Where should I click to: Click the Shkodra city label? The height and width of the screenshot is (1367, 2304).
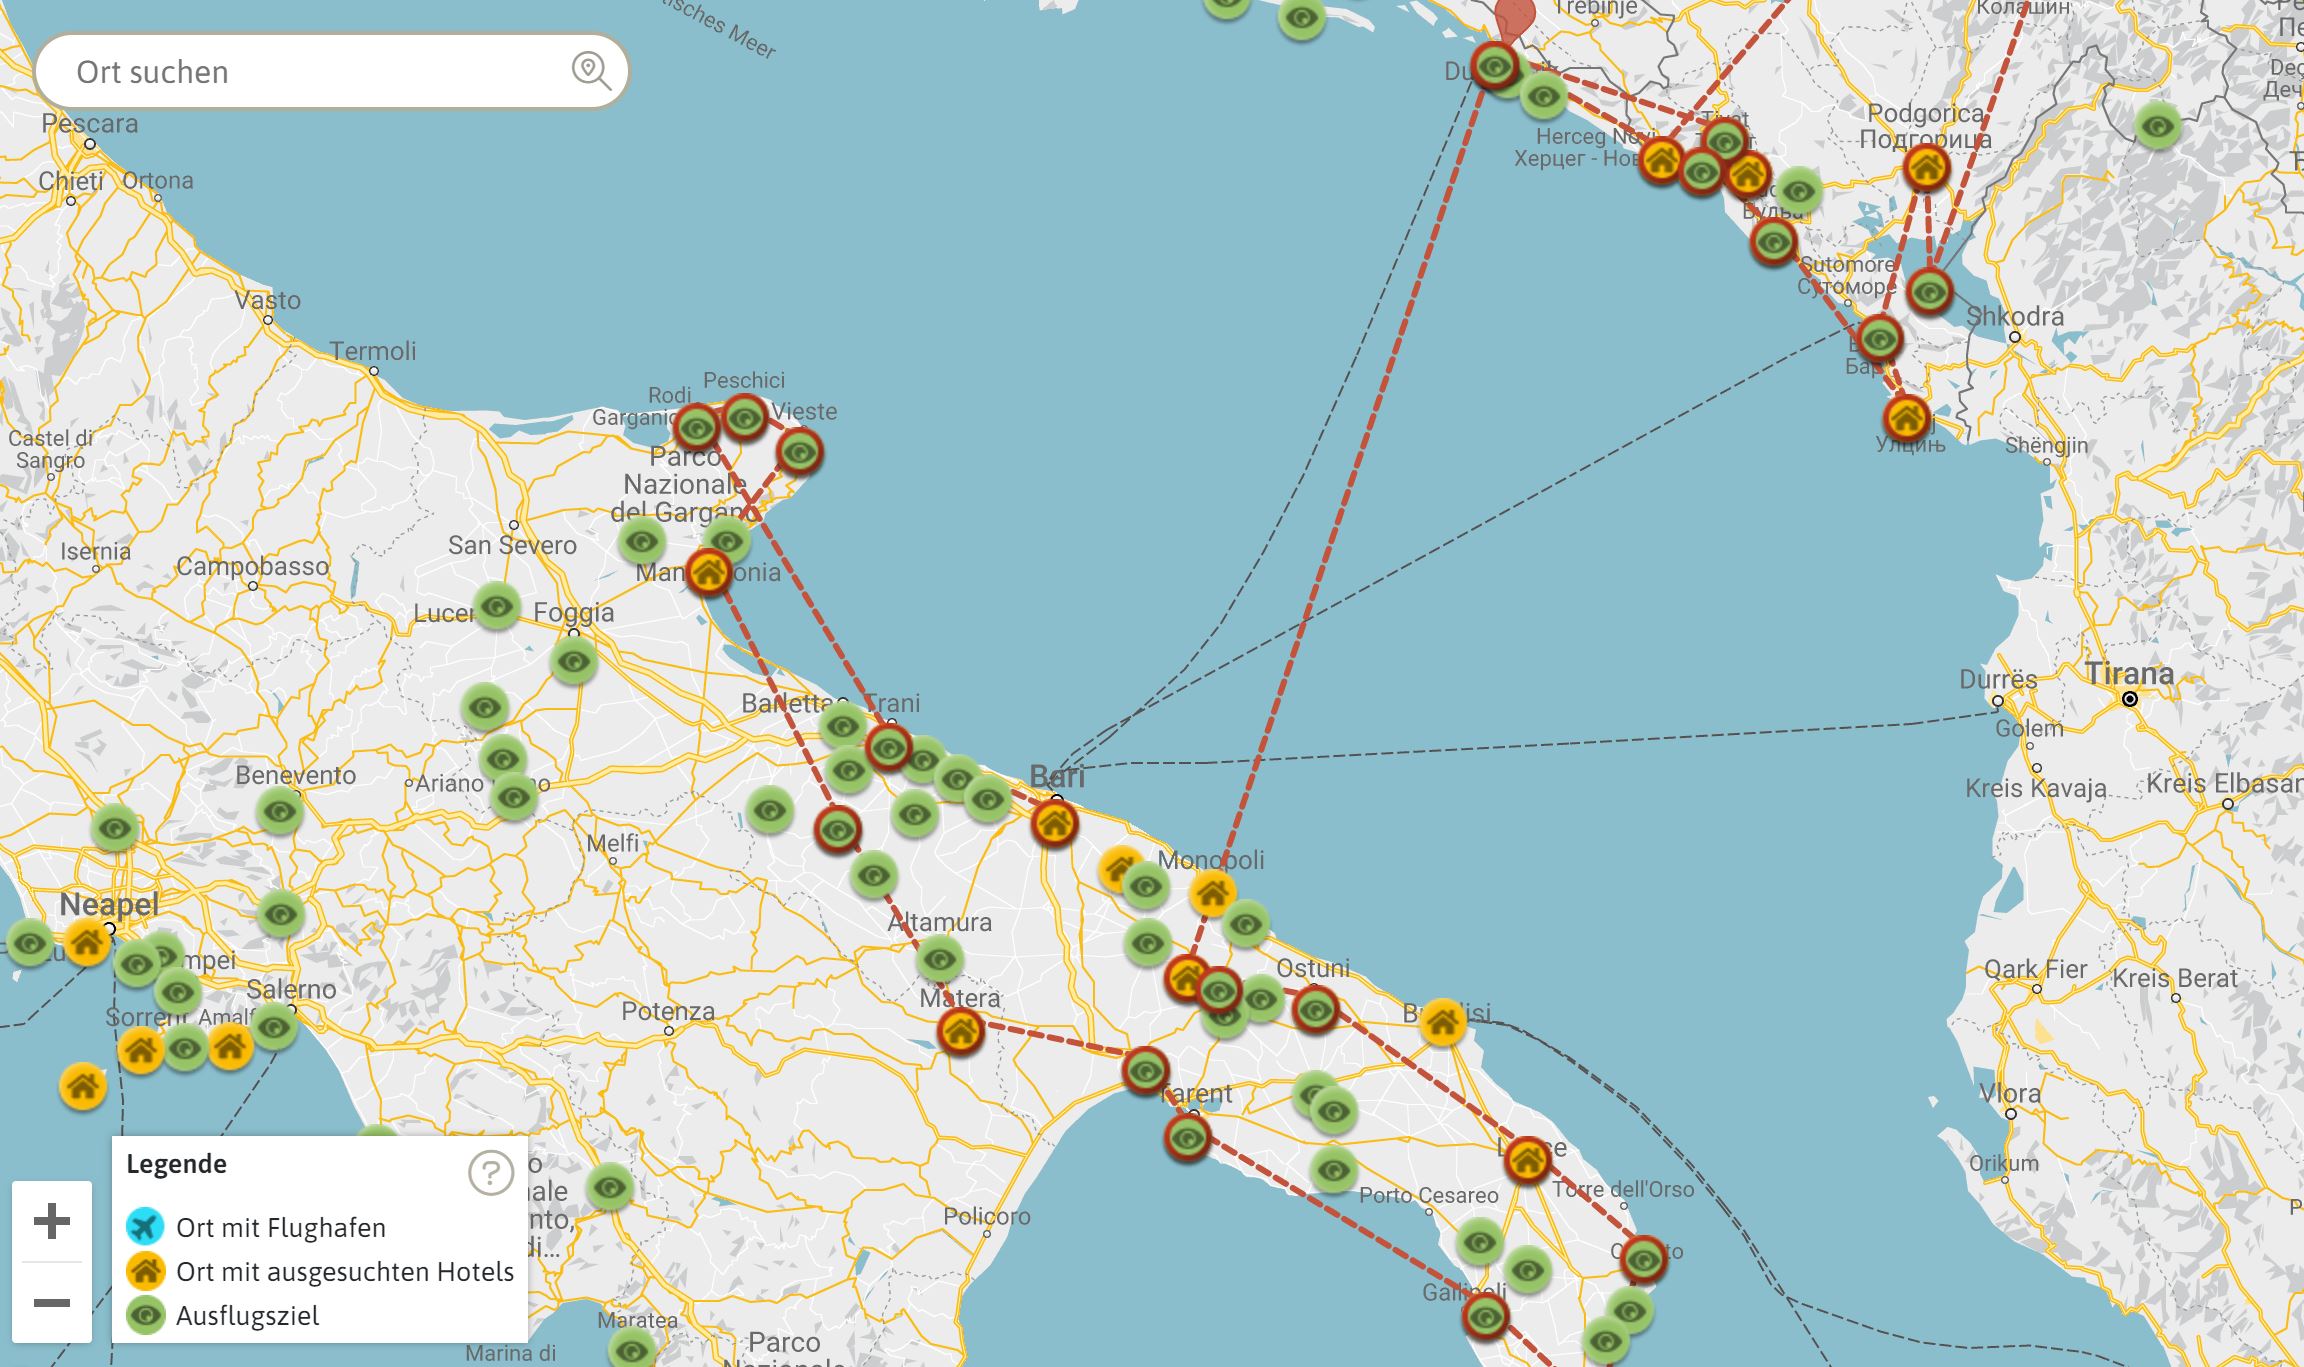tap(2014, 316)
